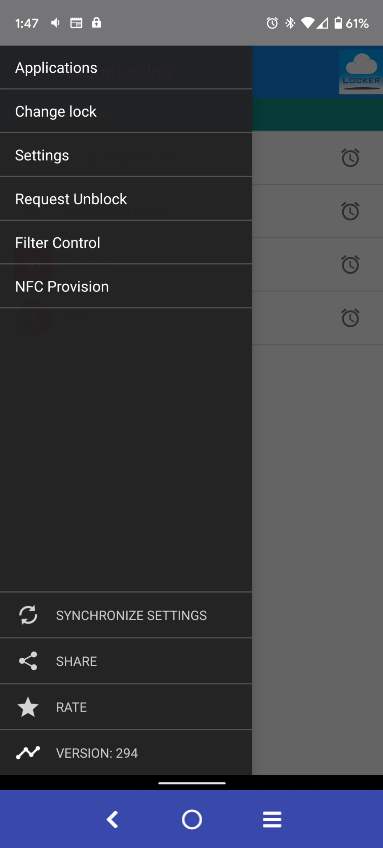Tap the share icon in the drawer
Viewport: 383px width, 848px height.
(28, 661)
